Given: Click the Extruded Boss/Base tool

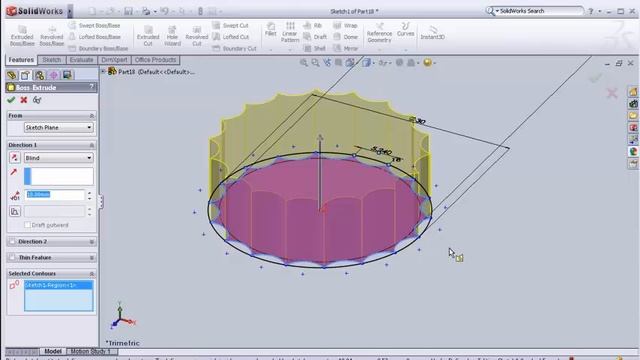Looking at the screenshot, I should (x=22, y=36).
